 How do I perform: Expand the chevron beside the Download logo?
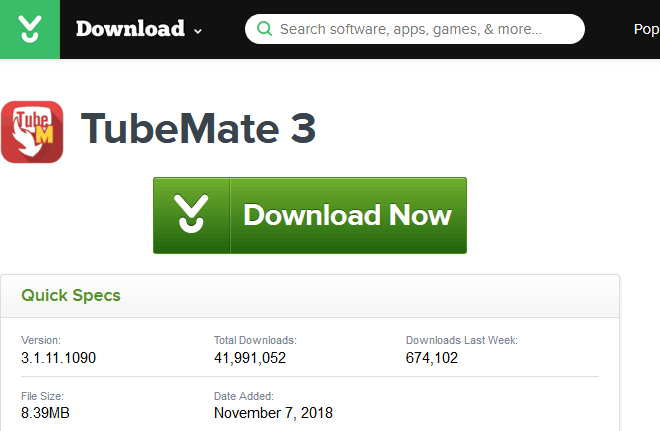198,31
